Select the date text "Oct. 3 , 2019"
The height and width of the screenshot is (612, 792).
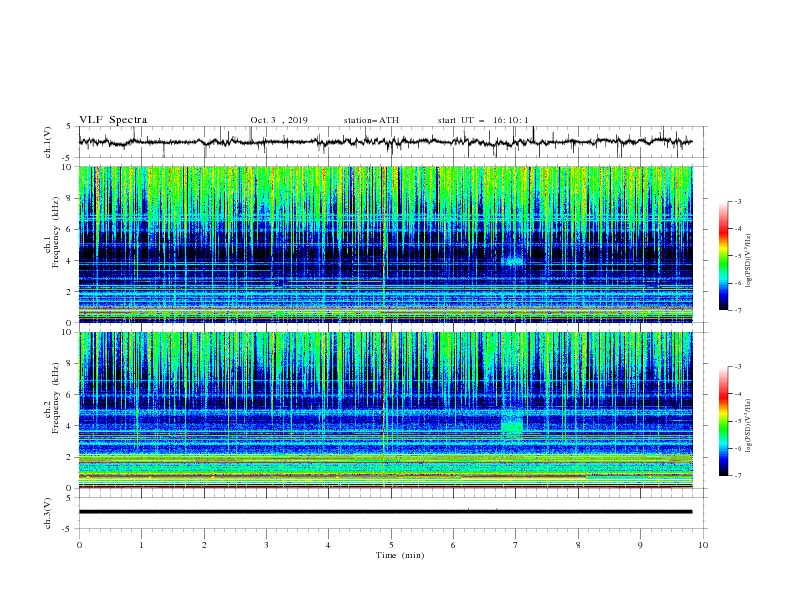[x=279, y=120]
